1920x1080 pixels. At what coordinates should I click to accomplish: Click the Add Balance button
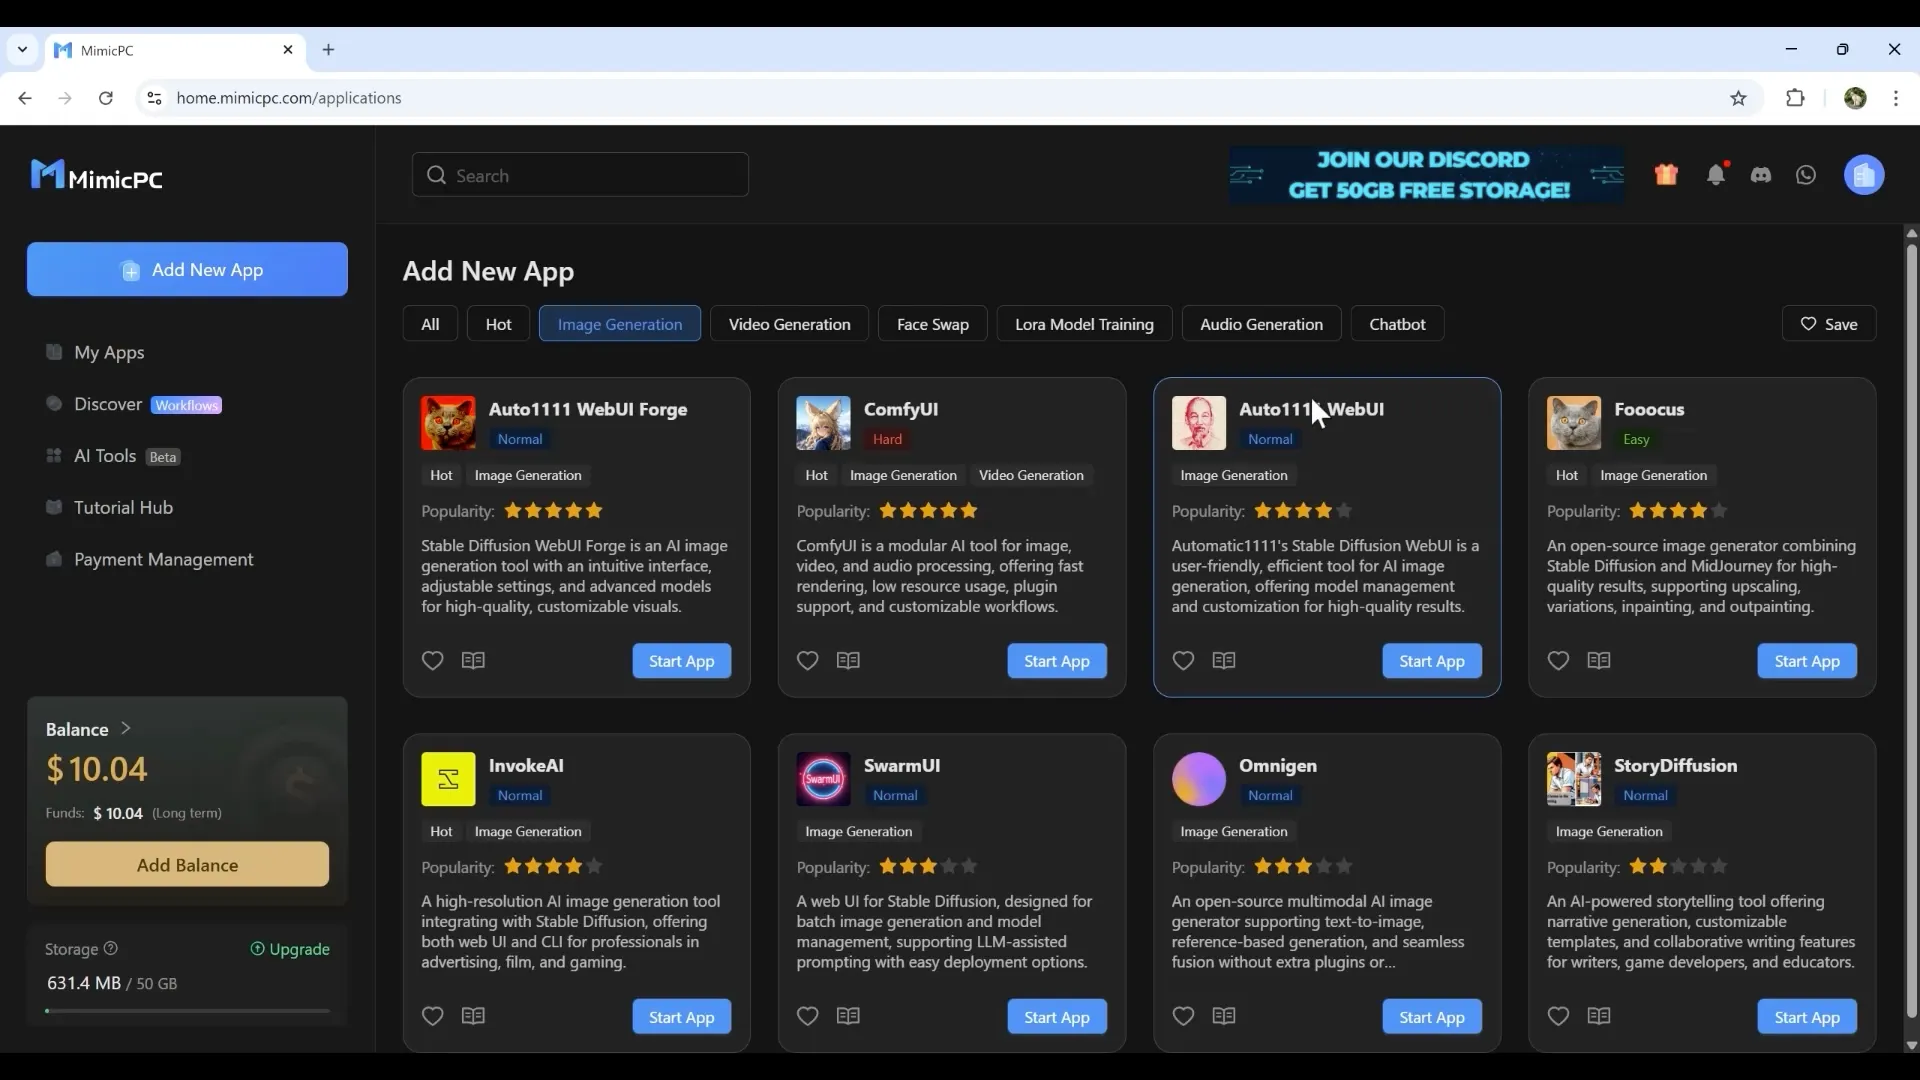[x=187, y=864]
